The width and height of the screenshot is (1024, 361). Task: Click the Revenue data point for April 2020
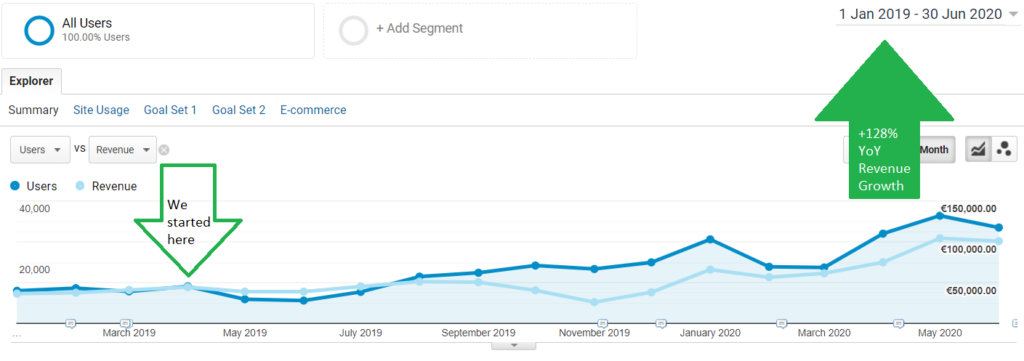click(x=882, y=262)
